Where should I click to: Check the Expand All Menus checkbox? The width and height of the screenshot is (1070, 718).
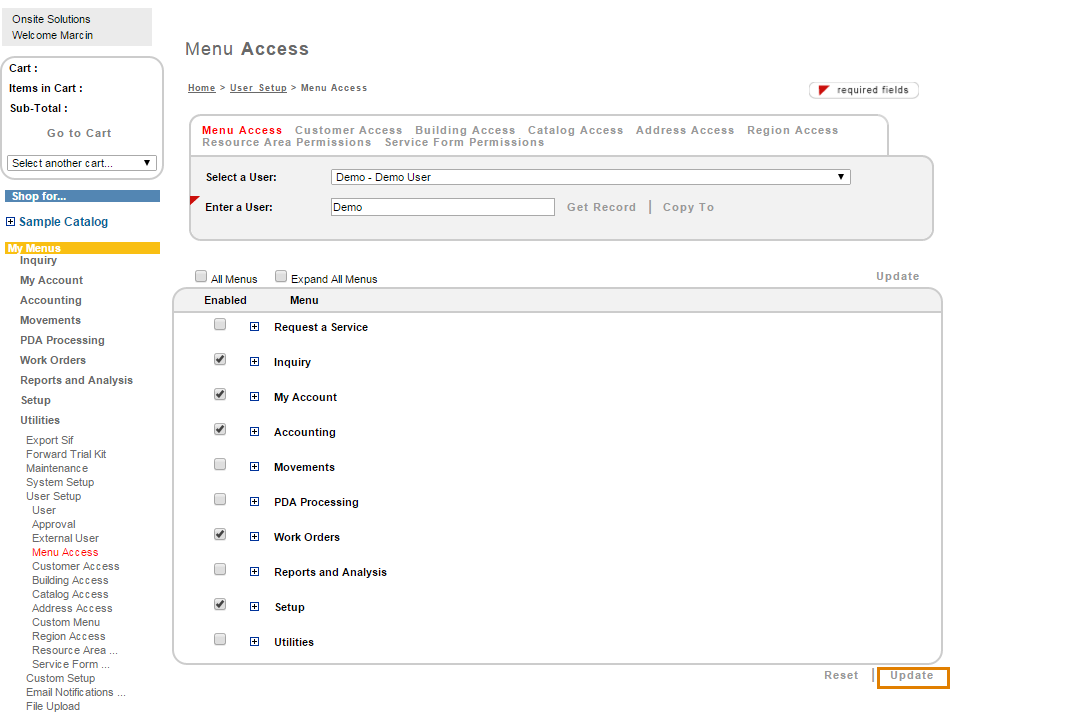click(281, 277)
